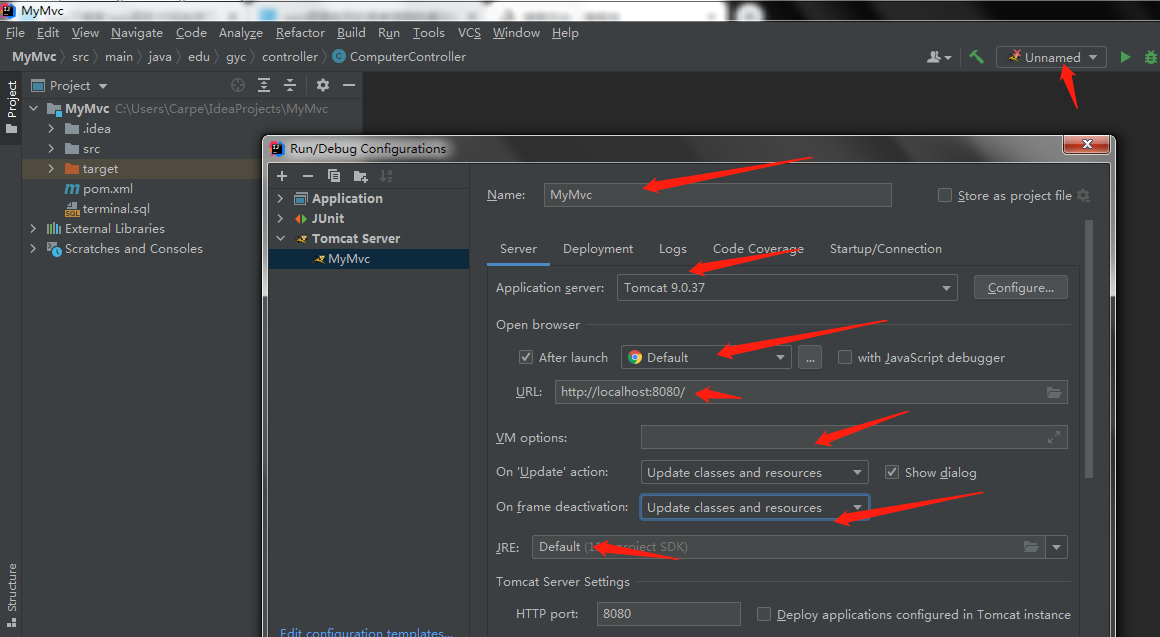Viewport: 1160px width, 637px height.
Task: Expand VM options field with arrows icon
Action: (x=1053, y=437)
